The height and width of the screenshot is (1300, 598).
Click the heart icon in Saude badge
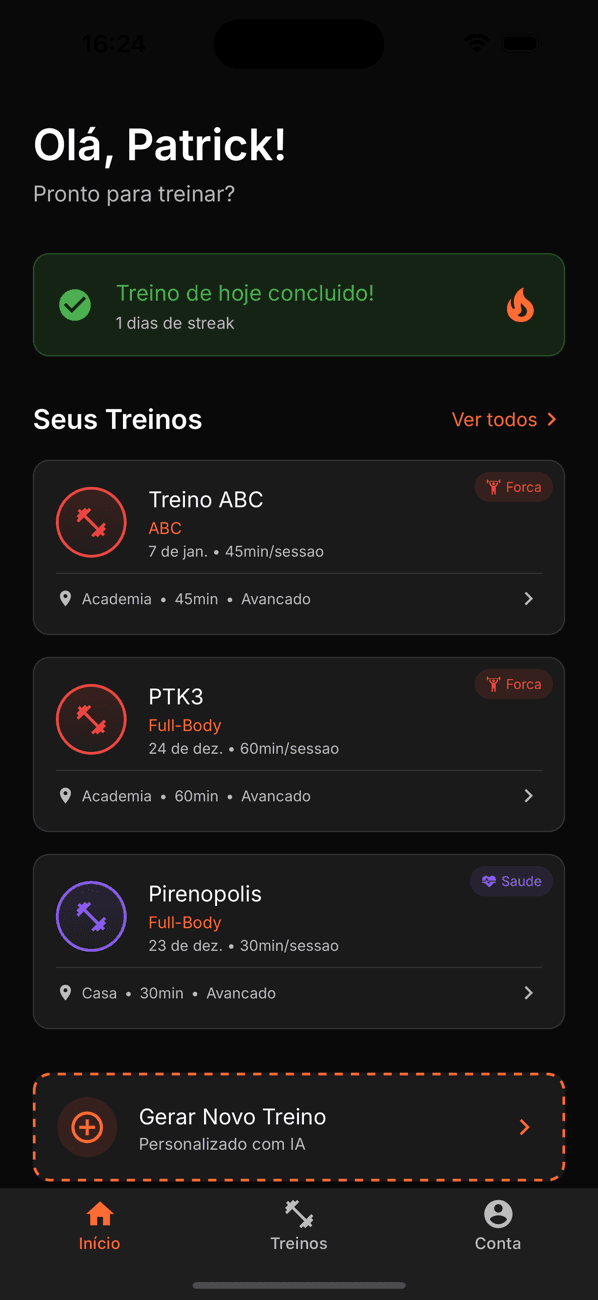point(488,881)
